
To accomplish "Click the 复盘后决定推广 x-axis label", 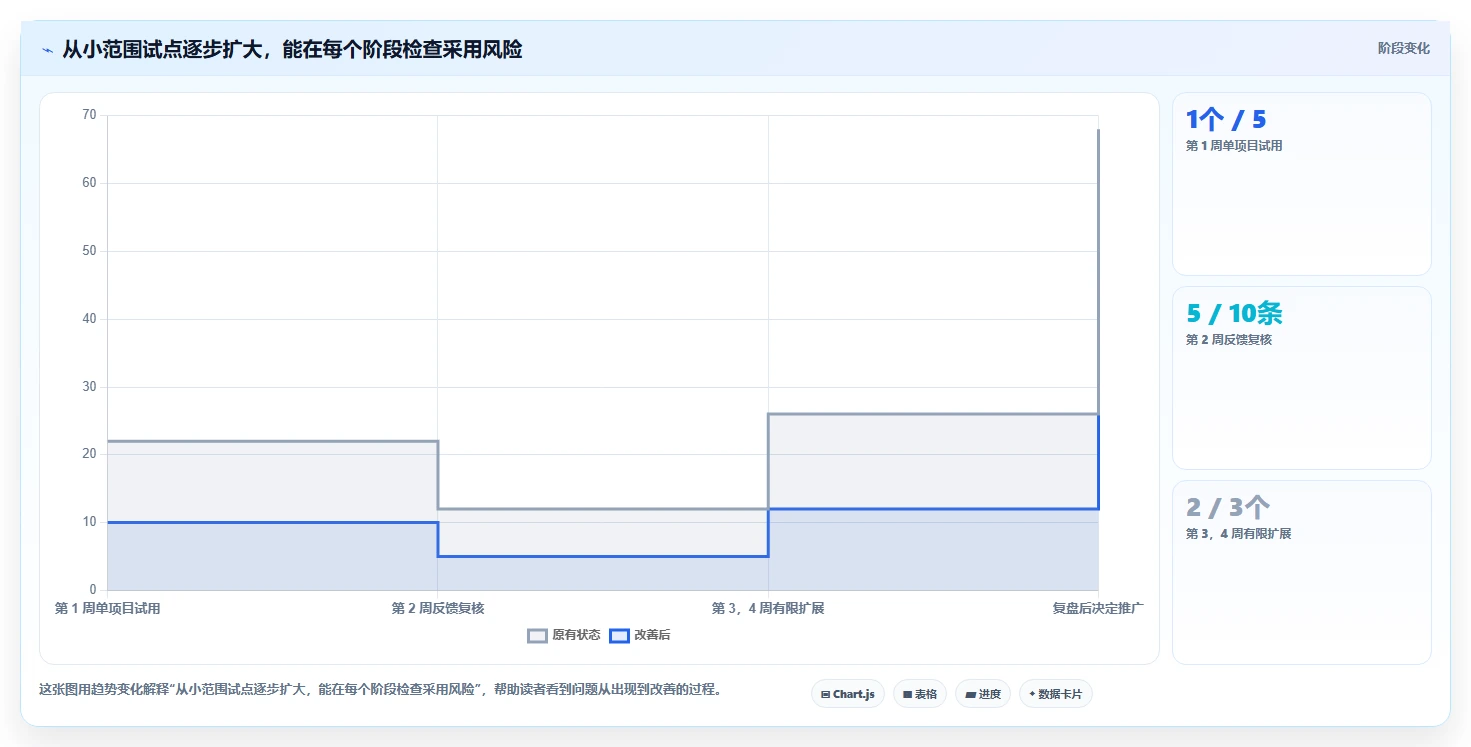I will pyautogui.click(x=1098, y=608).
